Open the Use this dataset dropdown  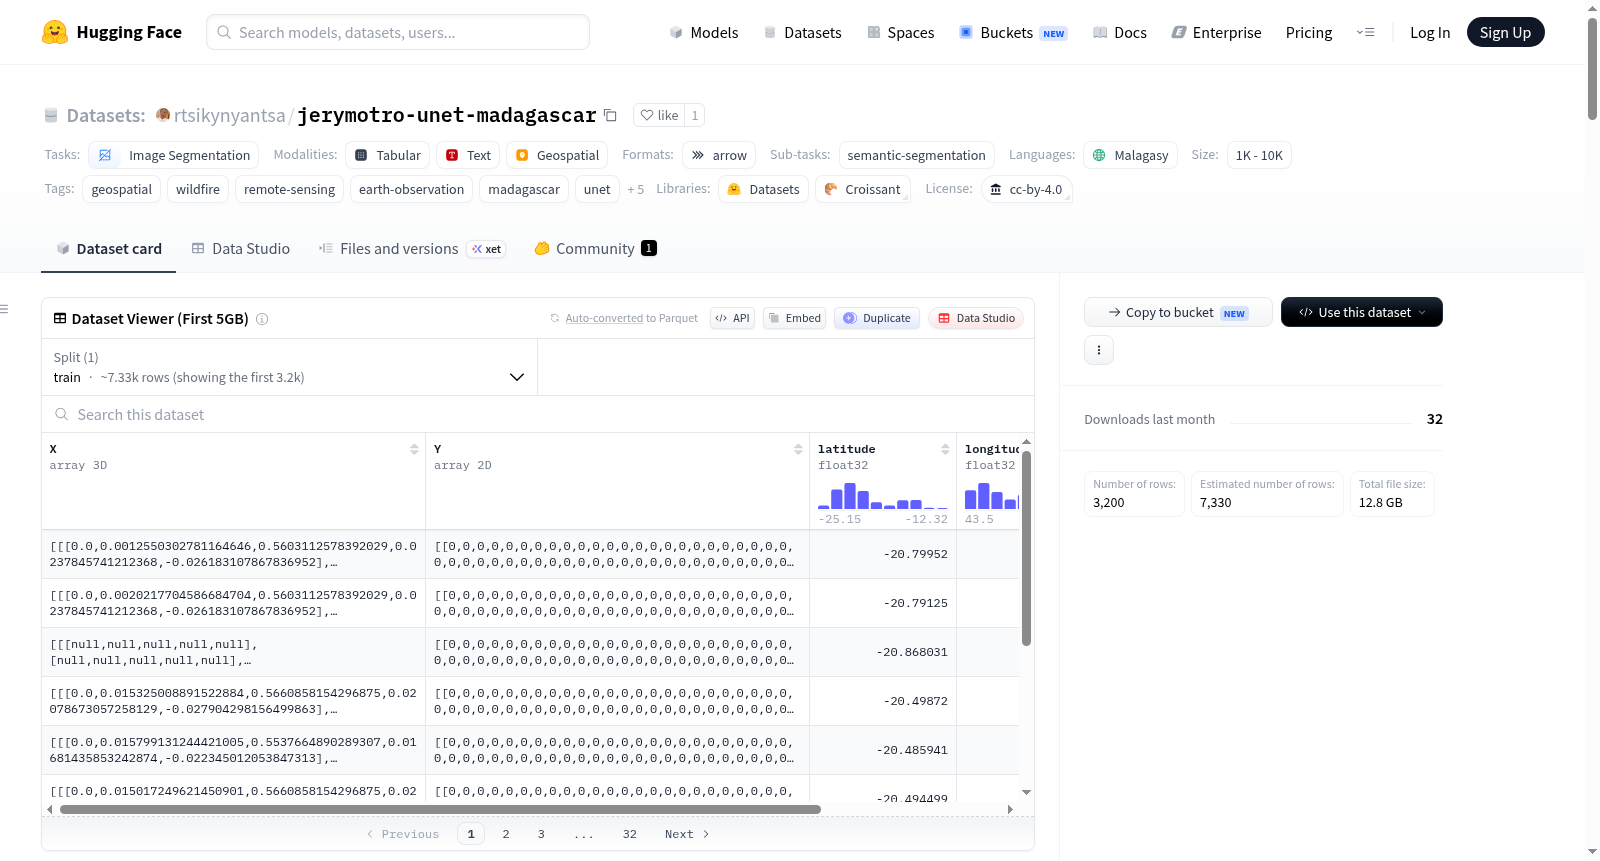click(1362, 312)
